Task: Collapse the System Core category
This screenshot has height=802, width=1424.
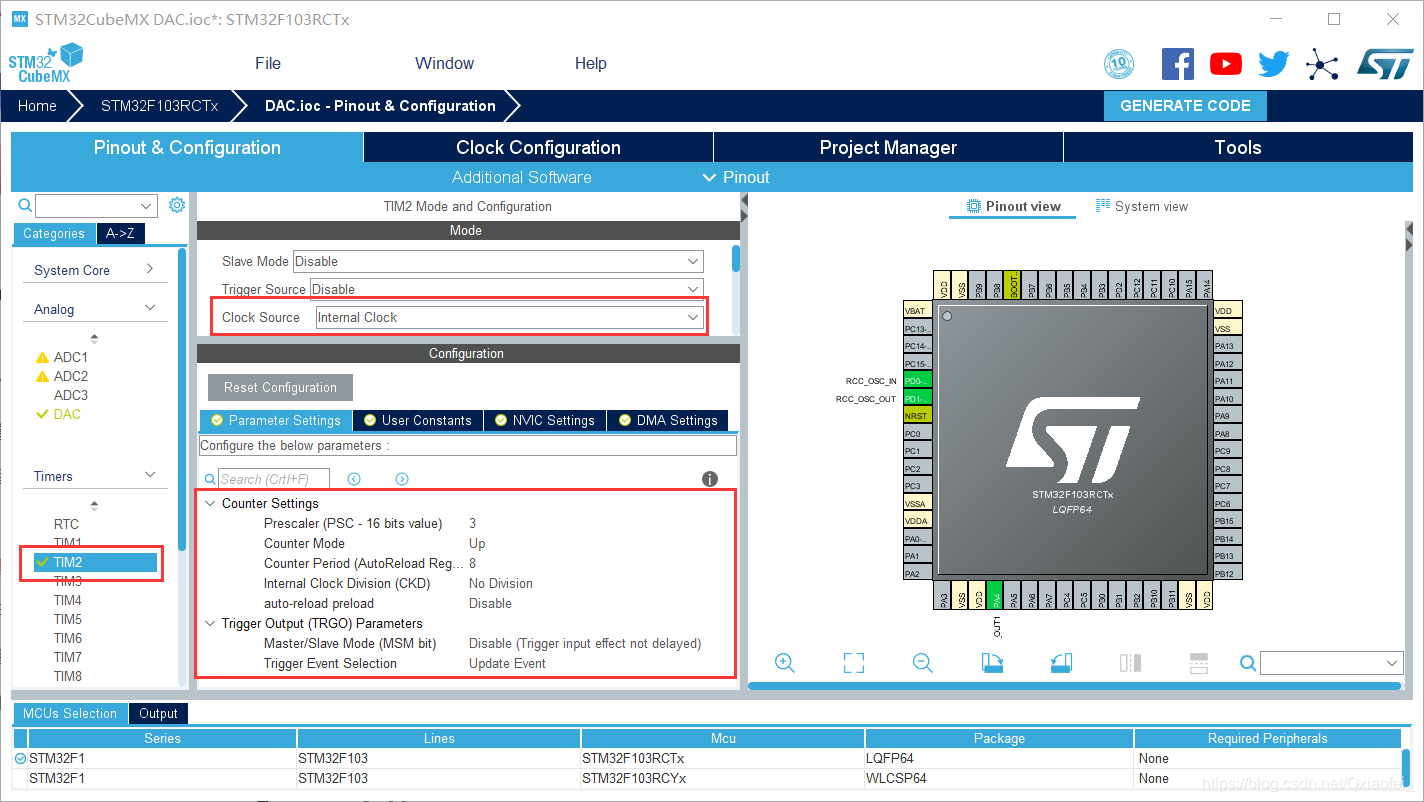Action: (x=150, y=269)
